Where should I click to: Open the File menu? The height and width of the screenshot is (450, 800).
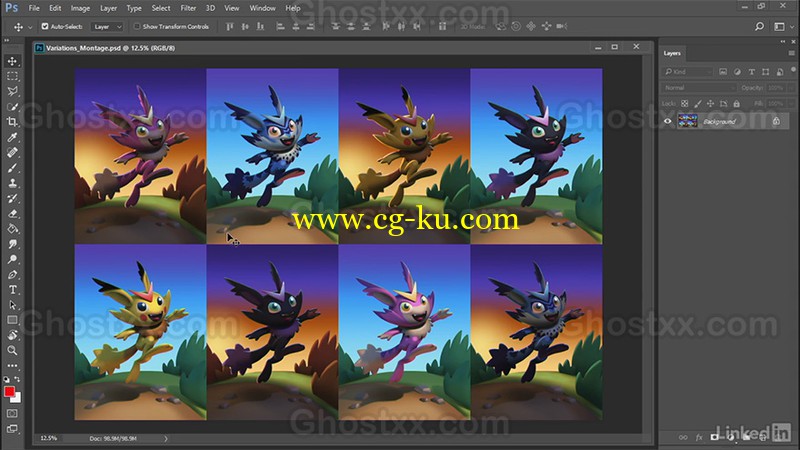[x=34, y=8]
